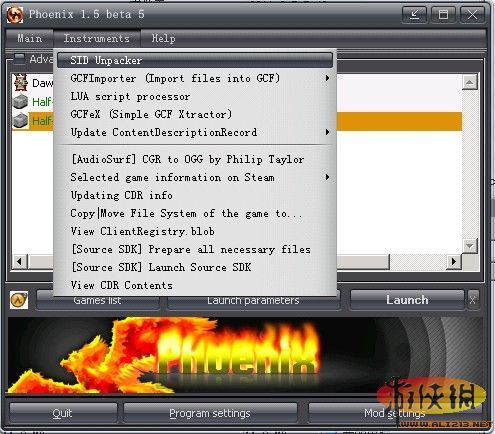The width and height of the screenshot is (495, 434).
Task: Open the Instruments menu
Action: coord(97,38)
